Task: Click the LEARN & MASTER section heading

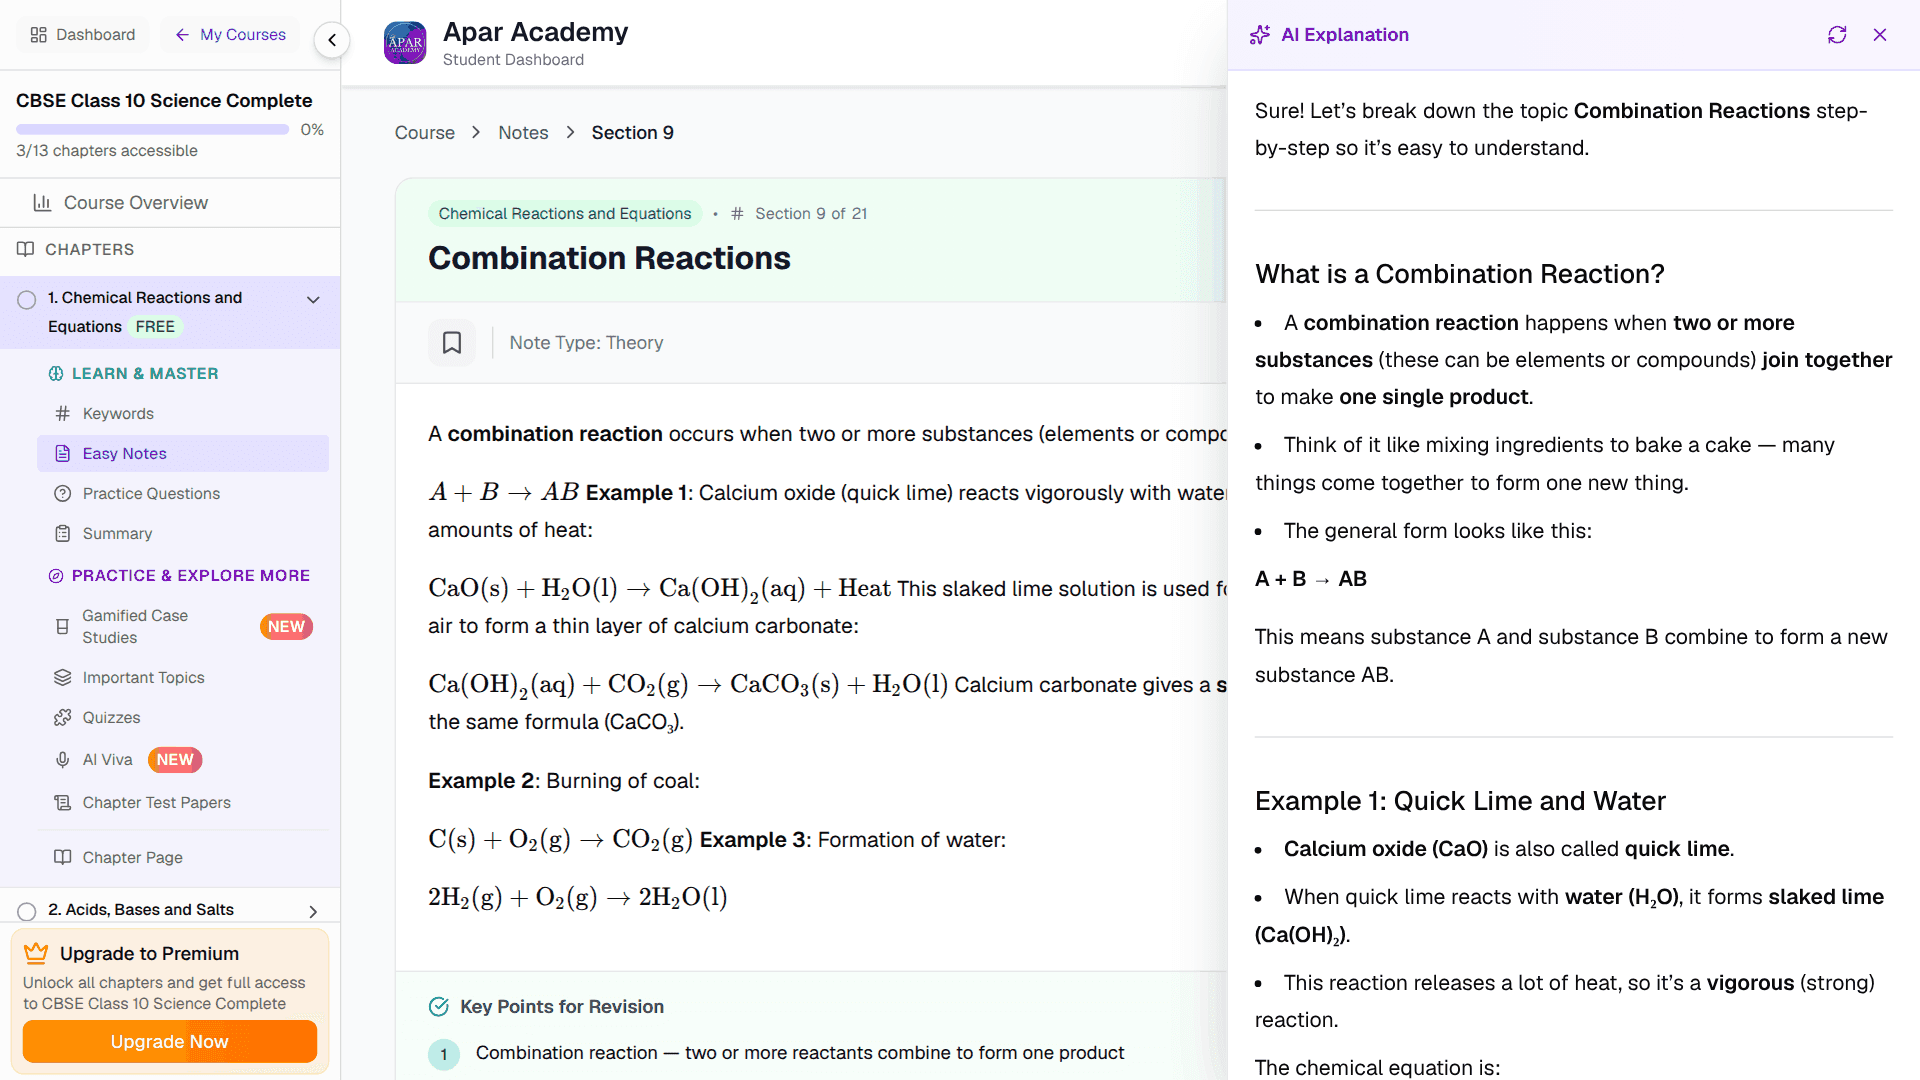Action: [145, 374]
